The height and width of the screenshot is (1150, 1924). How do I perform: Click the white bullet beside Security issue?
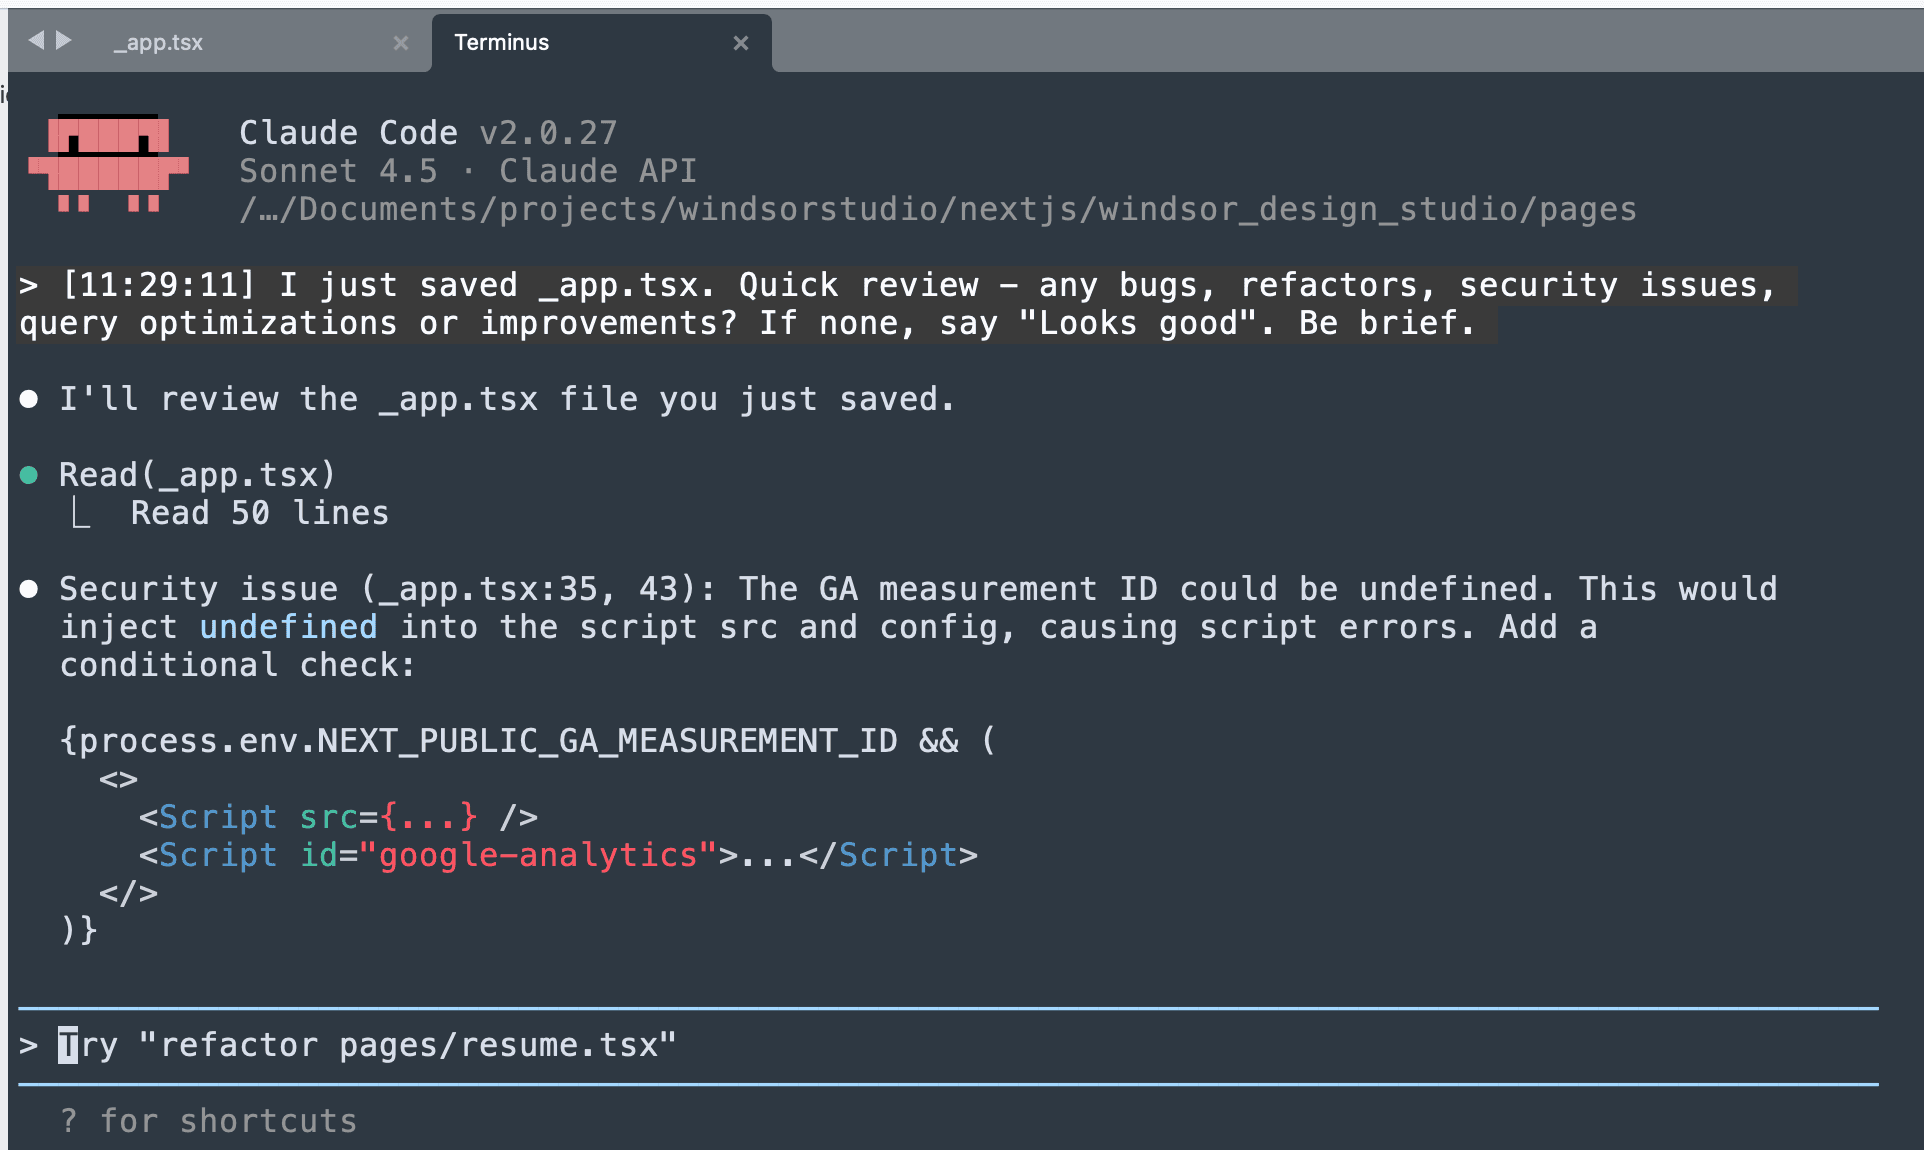29,589
